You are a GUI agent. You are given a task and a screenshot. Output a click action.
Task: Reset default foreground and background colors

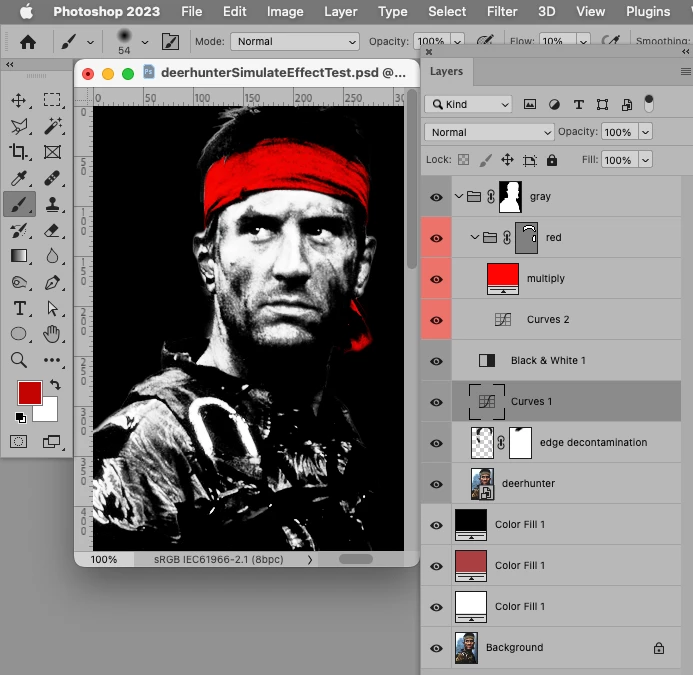pyautogui.click(x=20, y=417)
